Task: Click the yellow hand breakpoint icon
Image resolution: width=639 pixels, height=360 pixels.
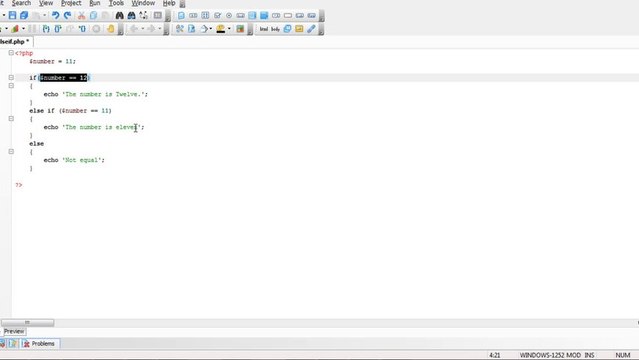Action: click(110, 29)
